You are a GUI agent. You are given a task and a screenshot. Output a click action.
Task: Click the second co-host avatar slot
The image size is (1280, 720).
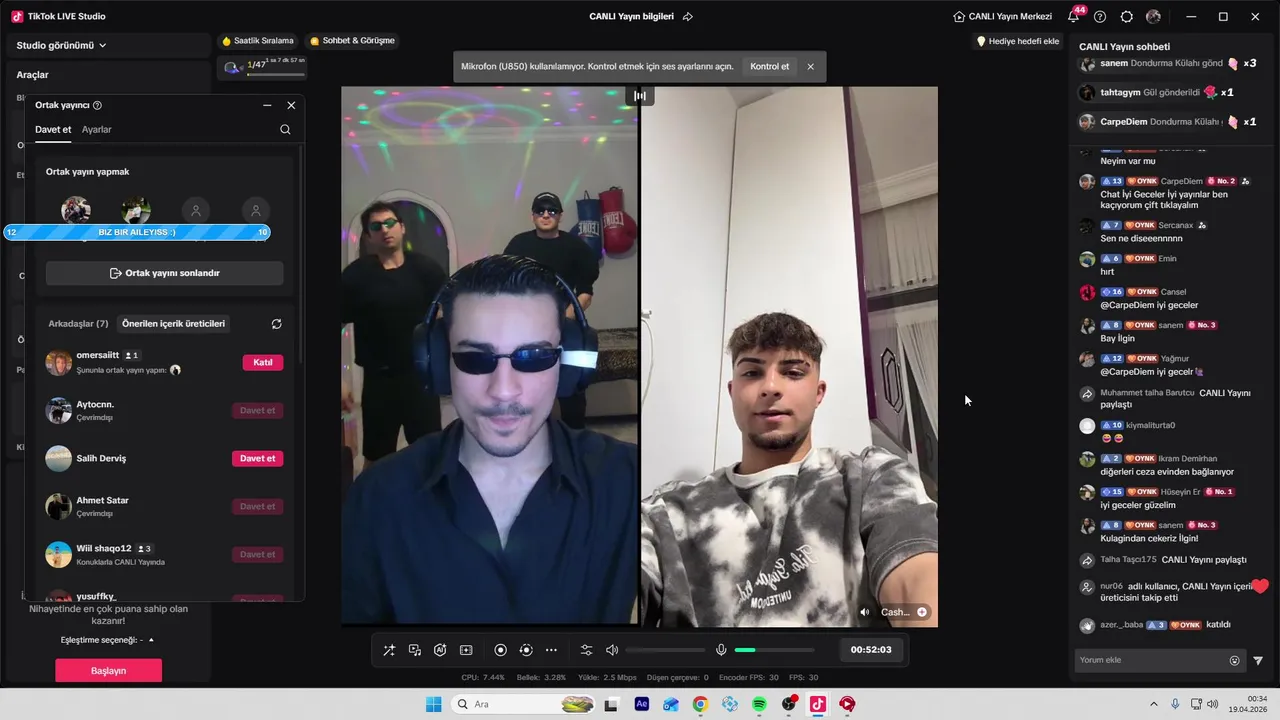(x=136, y=211)
